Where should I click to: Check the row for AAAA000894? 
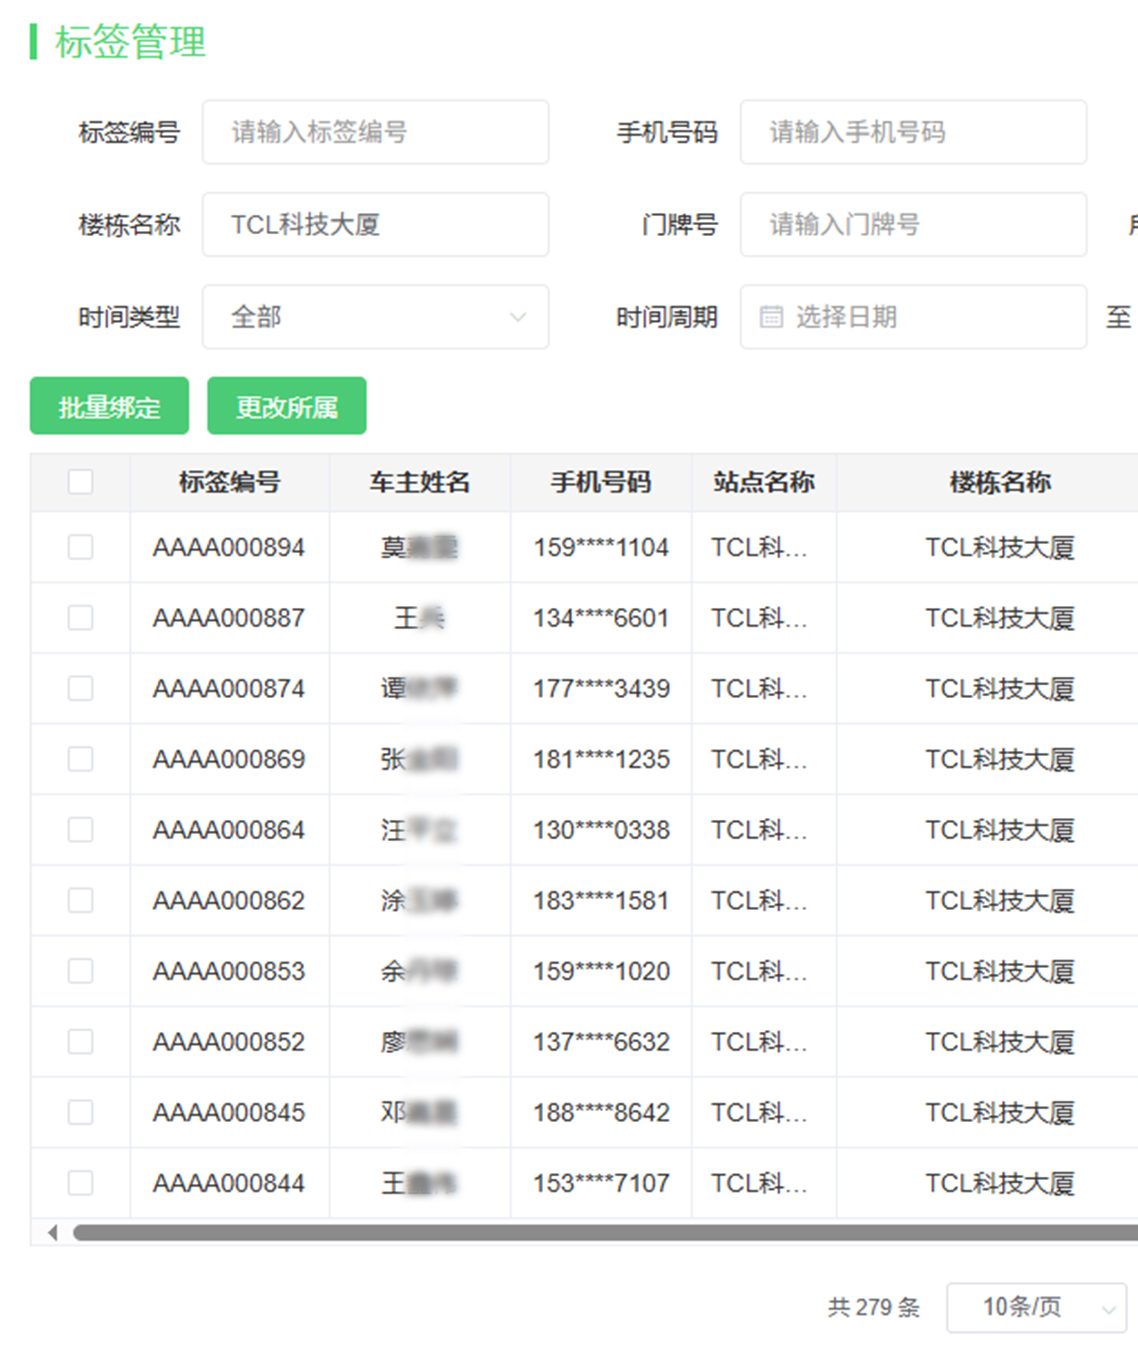(80, 547)
